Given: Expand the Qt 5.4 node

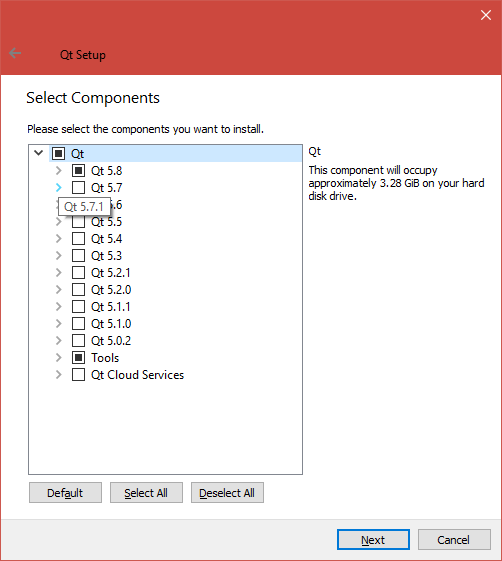Looking at the screenshot, I should point(59,239).
